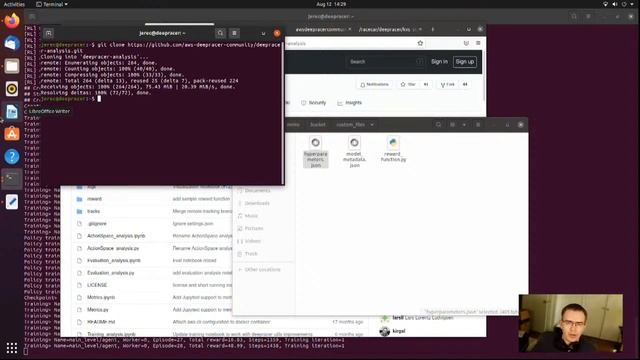Open Videos in Files sidebar
This screenshot has height=360, width=640.
click(253, 241)
